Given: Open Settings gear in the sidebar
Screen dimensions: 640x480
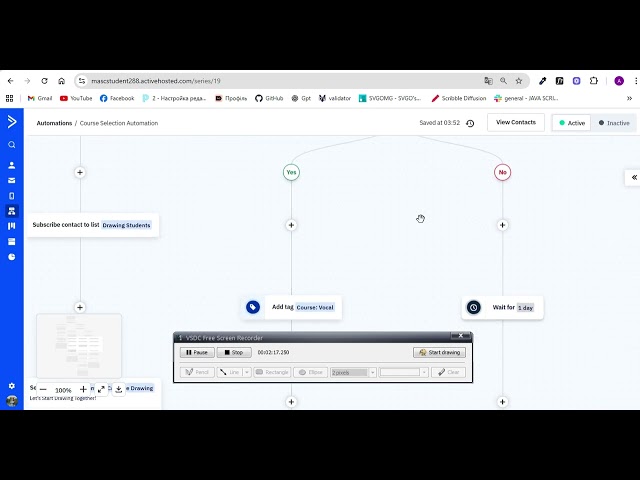Looking at the screenshot, I should click(x=12, y=386).
